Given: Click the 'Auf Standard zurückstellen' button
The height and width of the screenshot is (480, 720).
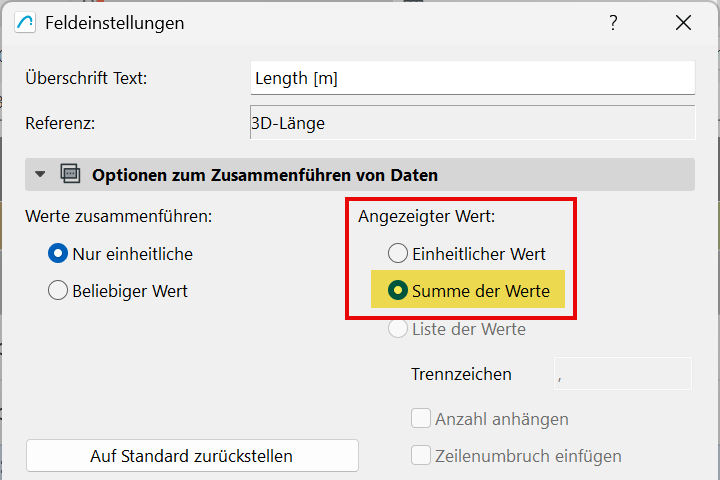Looking at the screenshot, I should 191,456.
